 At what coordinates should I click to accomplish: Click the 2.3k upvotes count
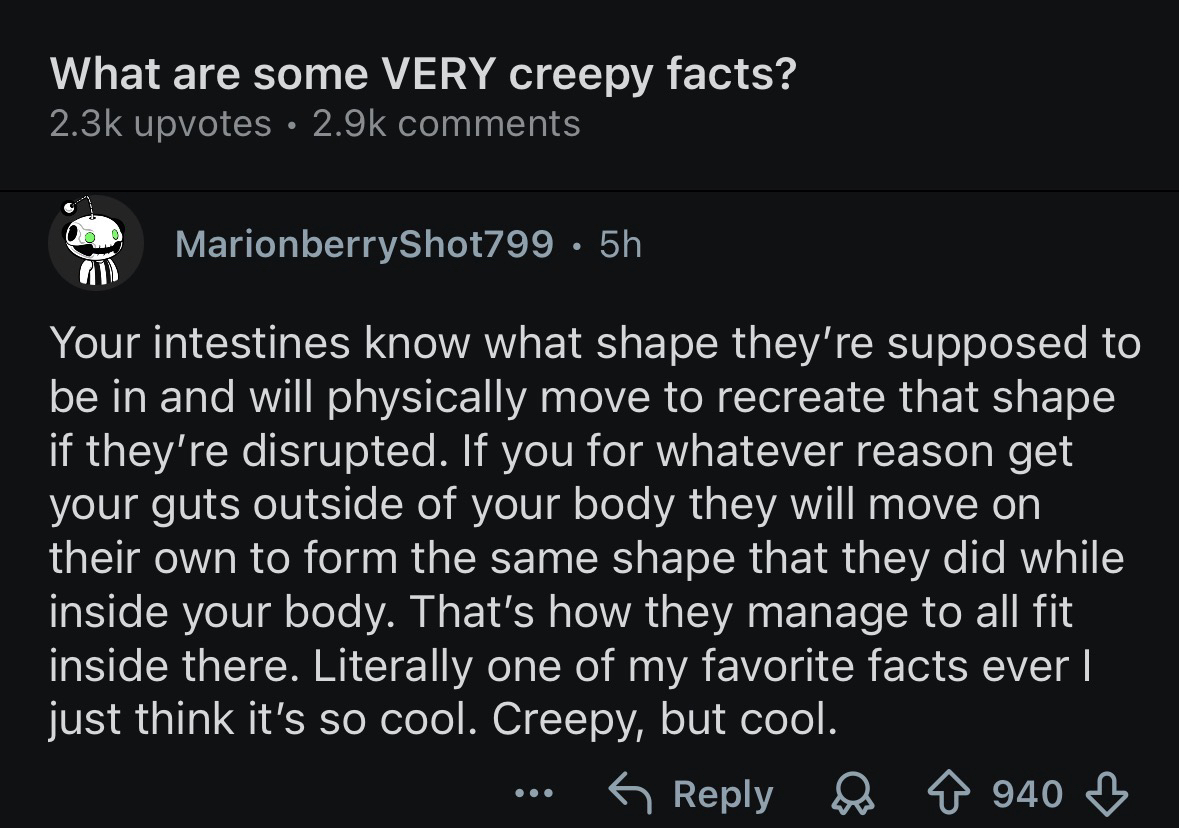tap(160, 123)
